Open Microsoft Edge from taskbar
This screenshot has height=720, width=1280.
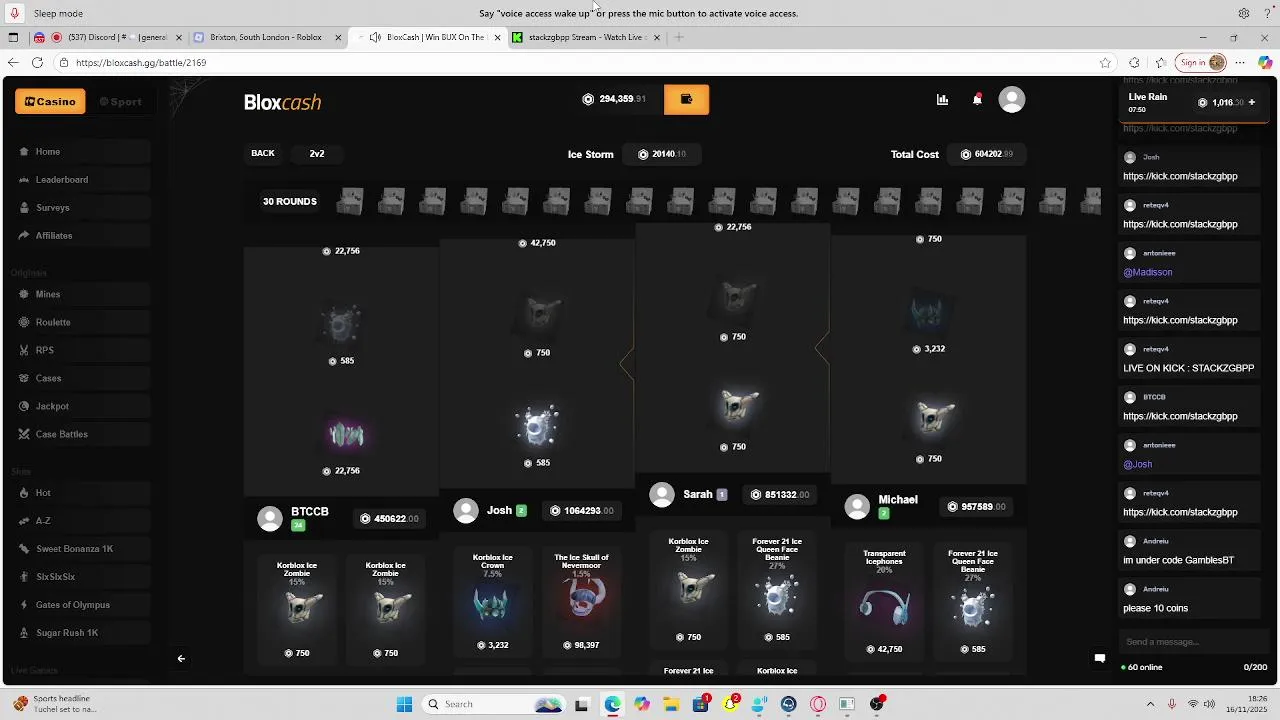[612, 704]
